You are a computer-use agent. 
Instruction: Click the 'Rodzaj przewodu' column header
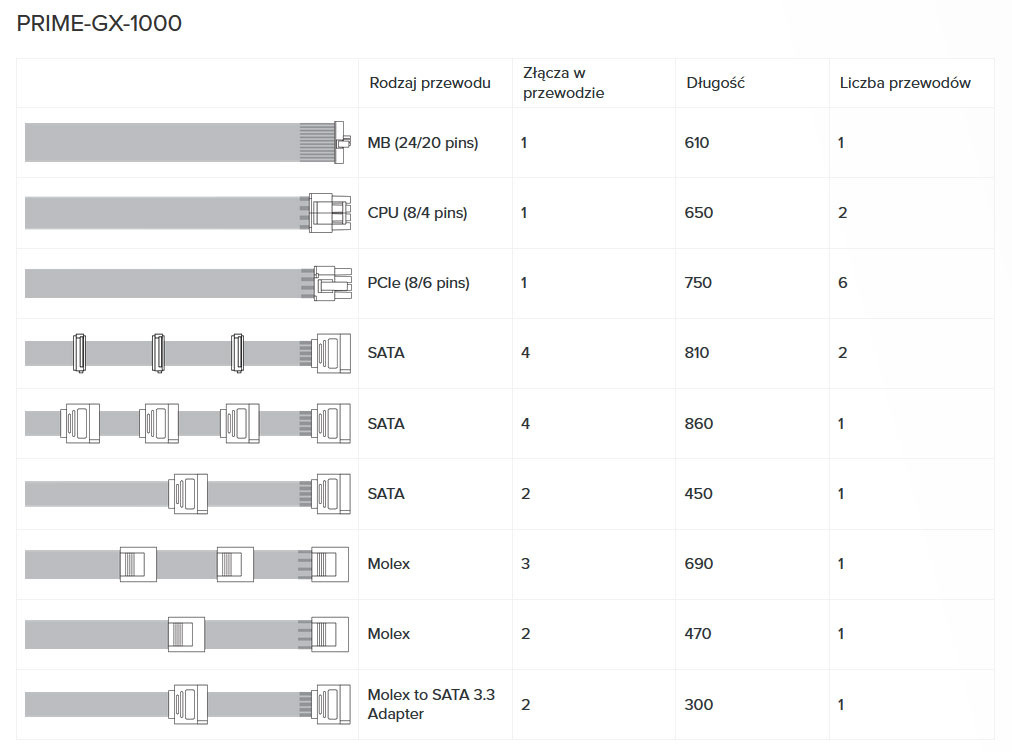[430, 83]
